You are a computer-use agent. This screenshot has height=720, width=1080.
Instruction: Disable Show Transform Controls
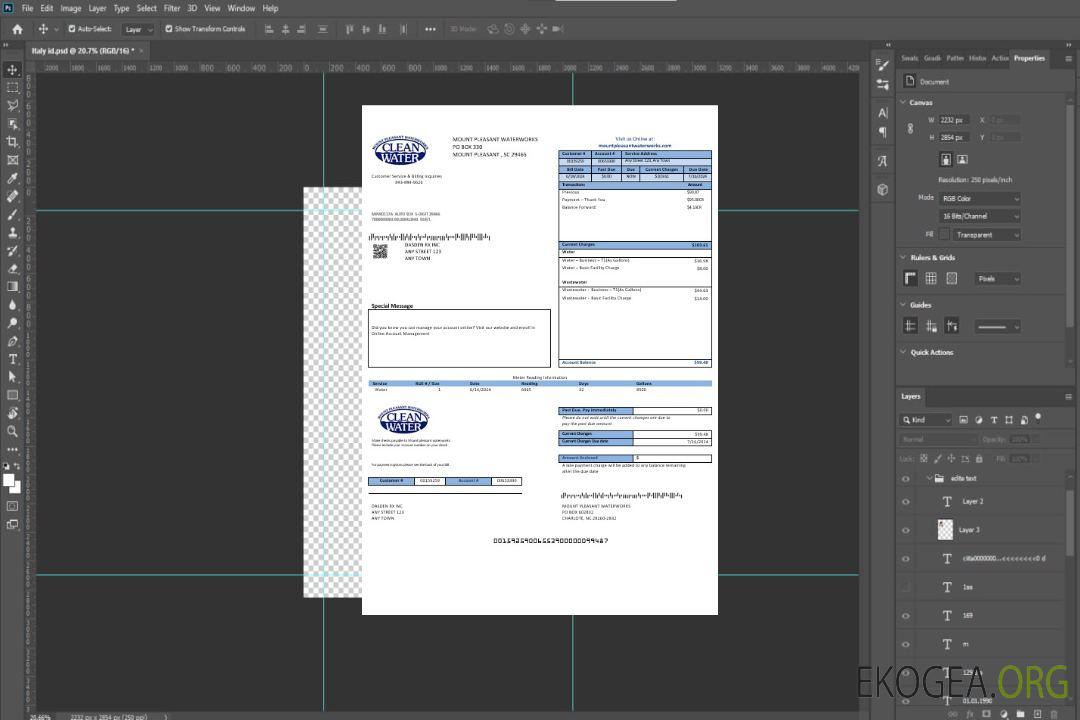click(168, 29)
